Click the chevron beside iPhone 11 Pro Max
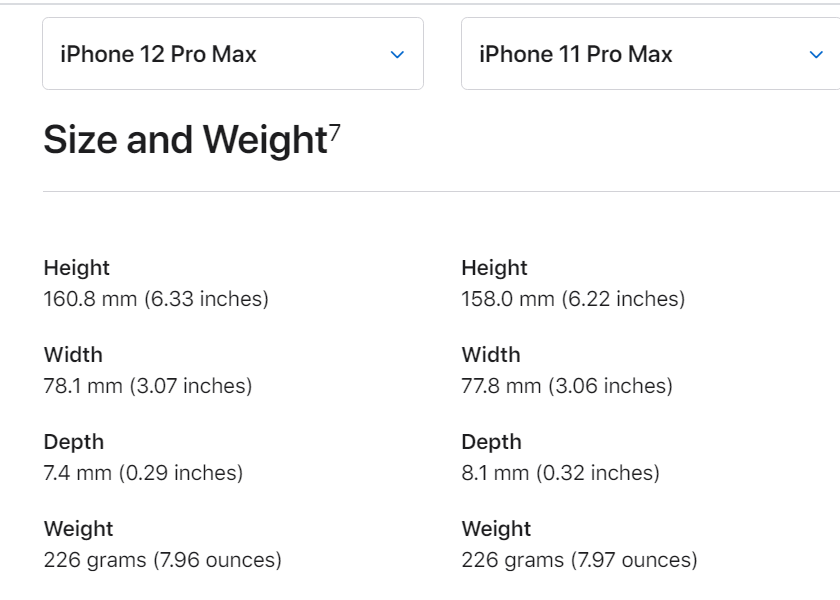The height and width of the screenshot is (600, 840). pyautogui.click(x=816, y=54)
